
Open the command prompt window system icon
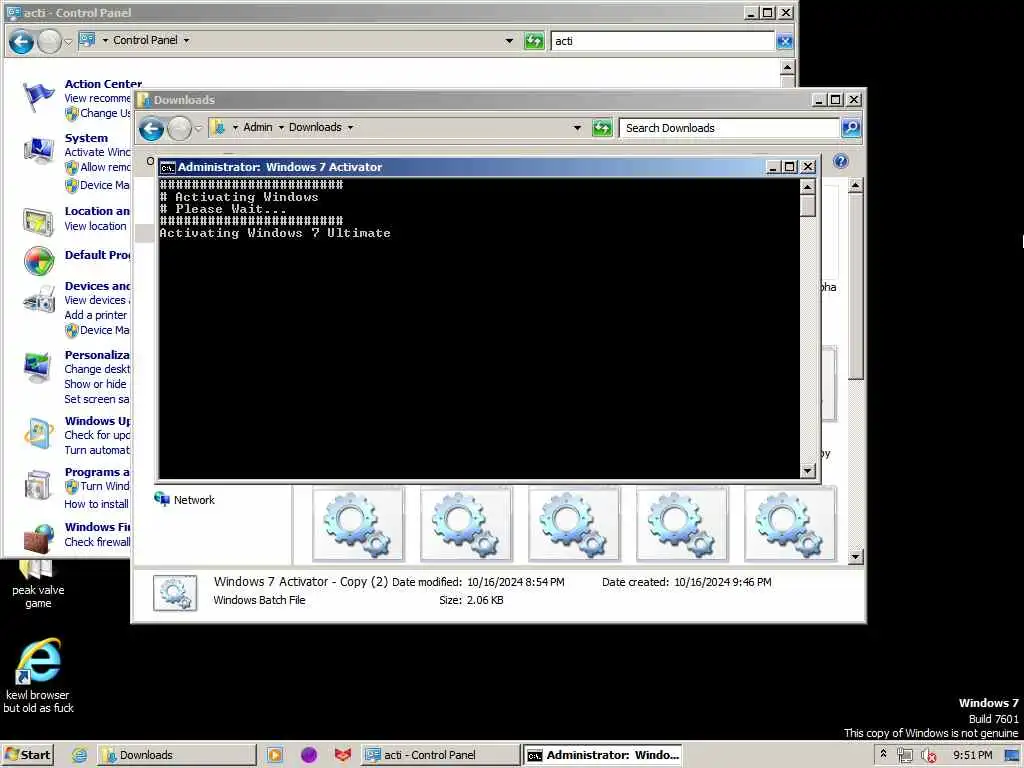point(168,167)
